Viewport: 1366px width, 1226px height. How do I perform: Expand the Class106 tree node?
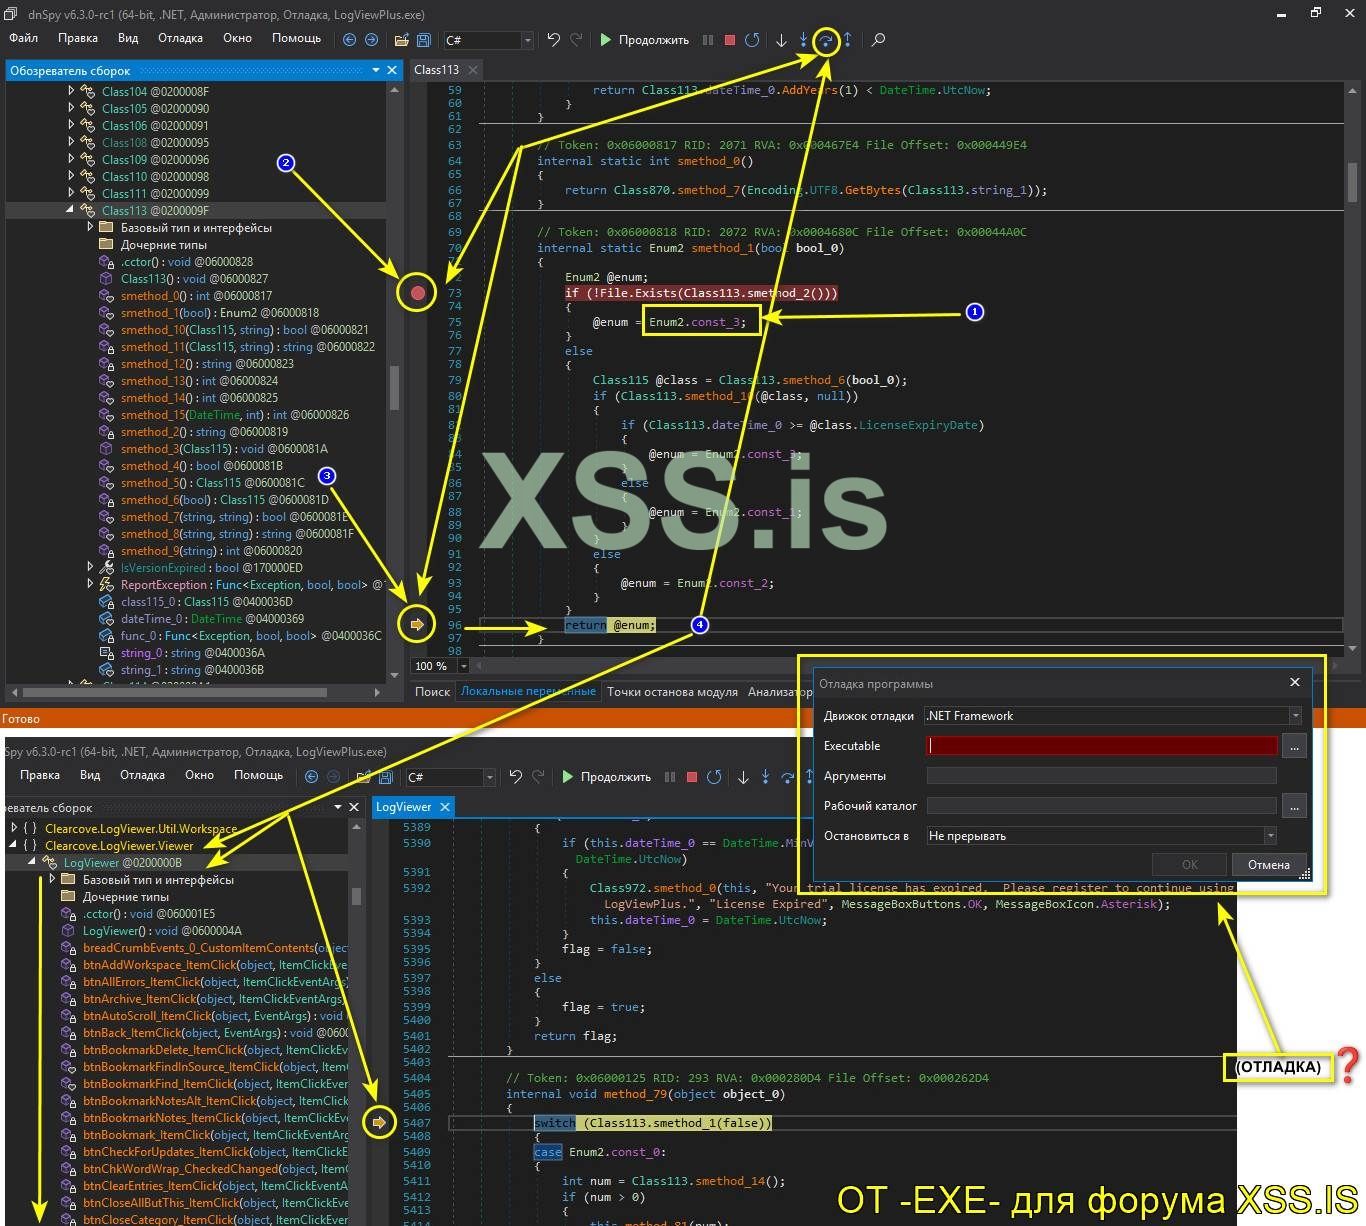[x=71, y=125]
